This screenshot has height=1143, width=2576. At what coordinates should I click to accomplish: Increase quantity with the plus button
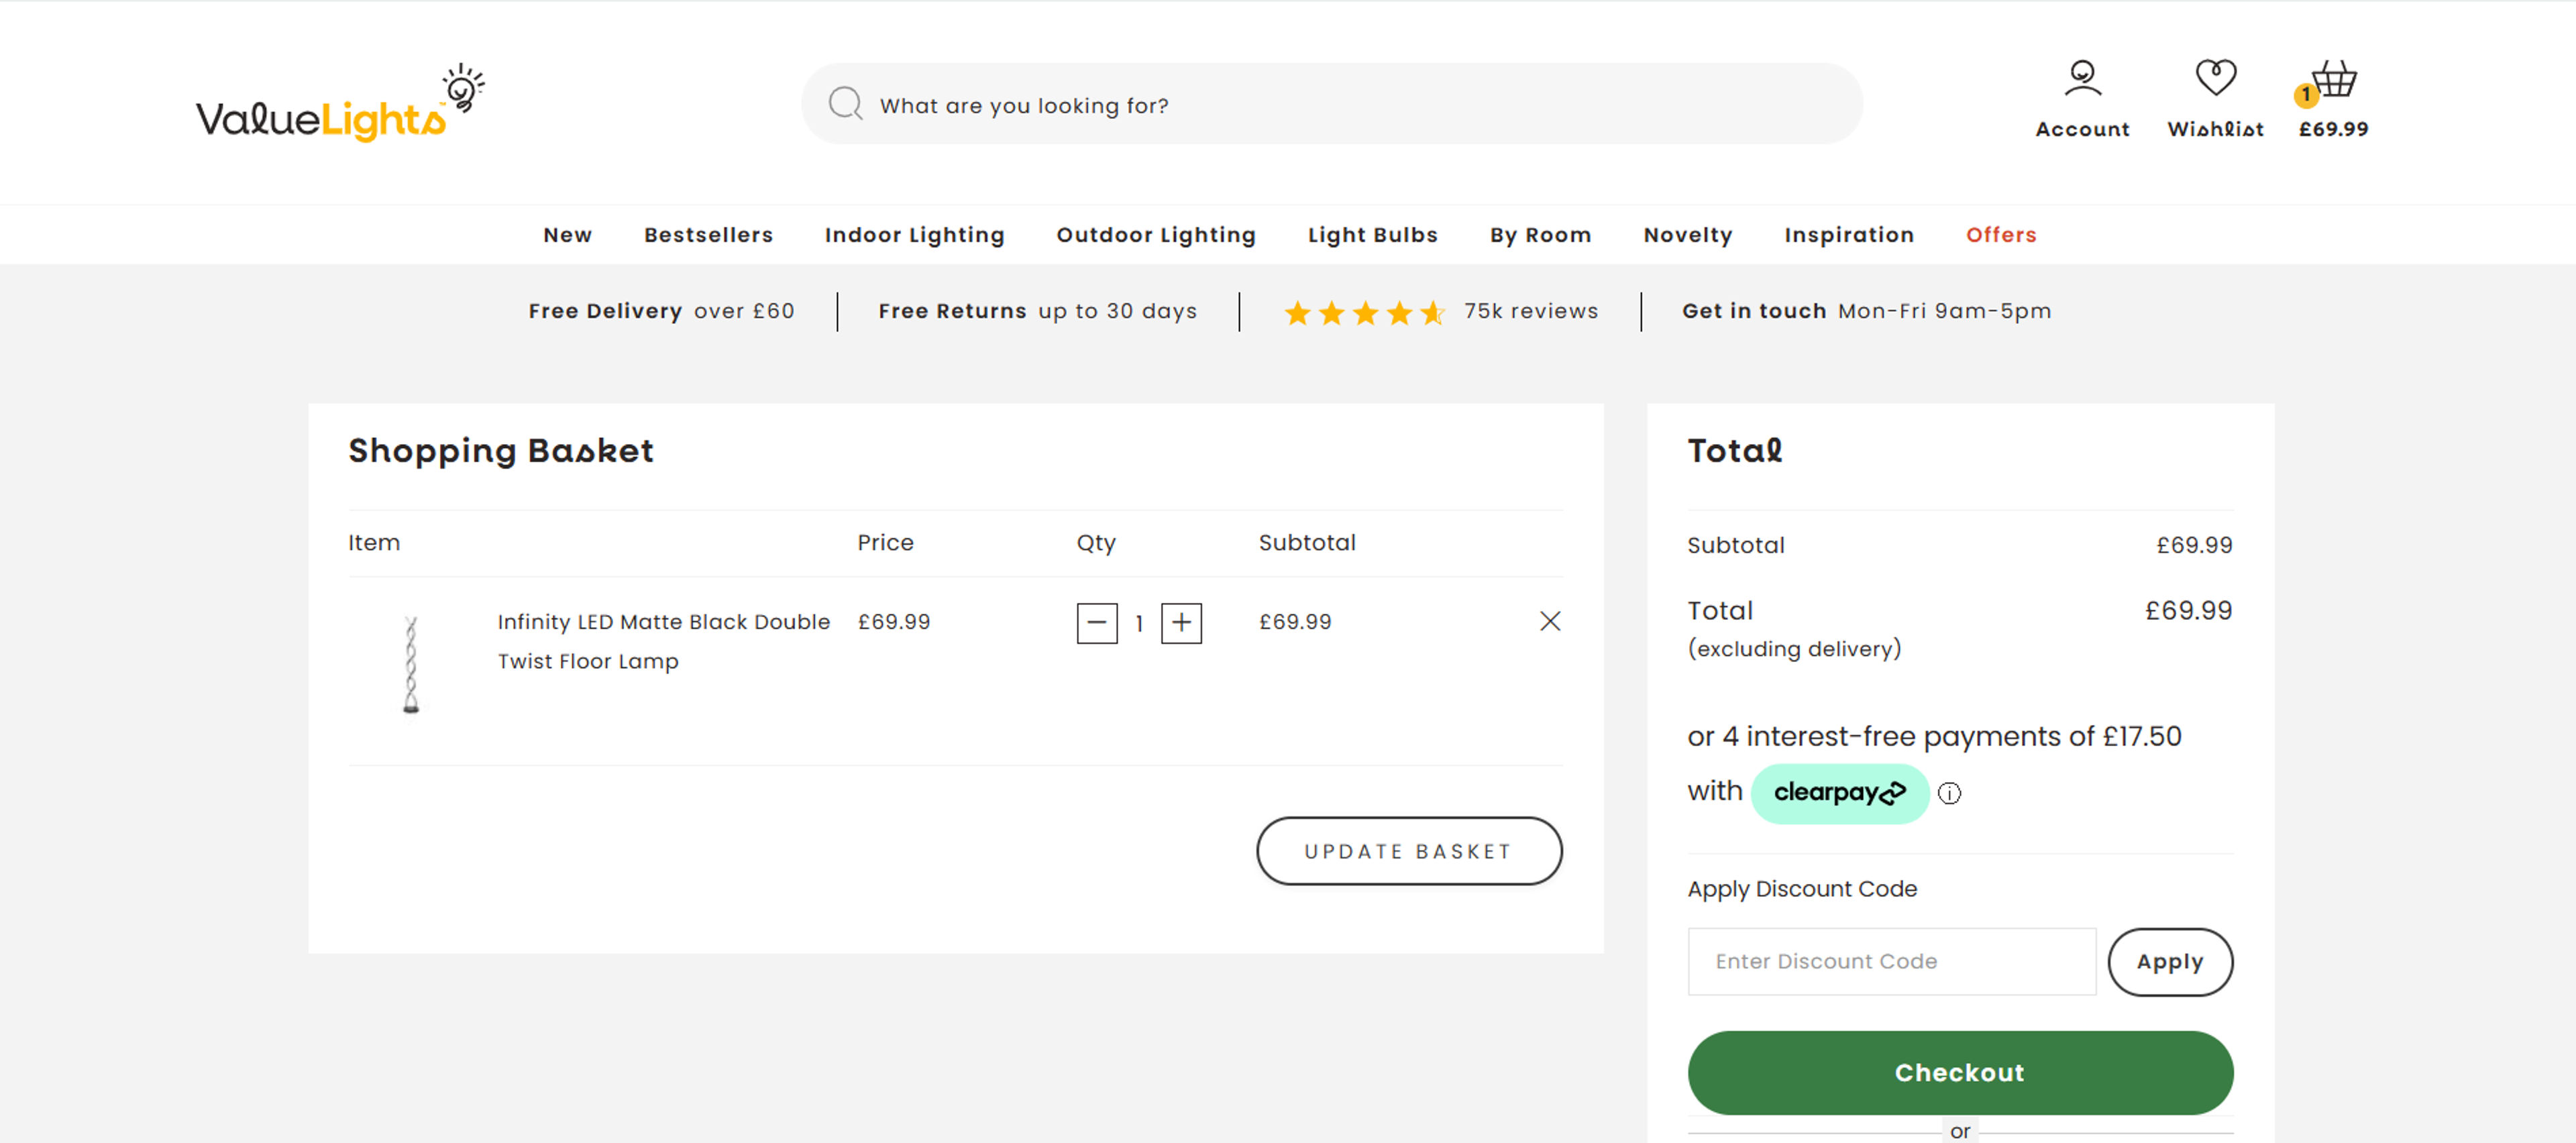click(x=1181, y=623)
